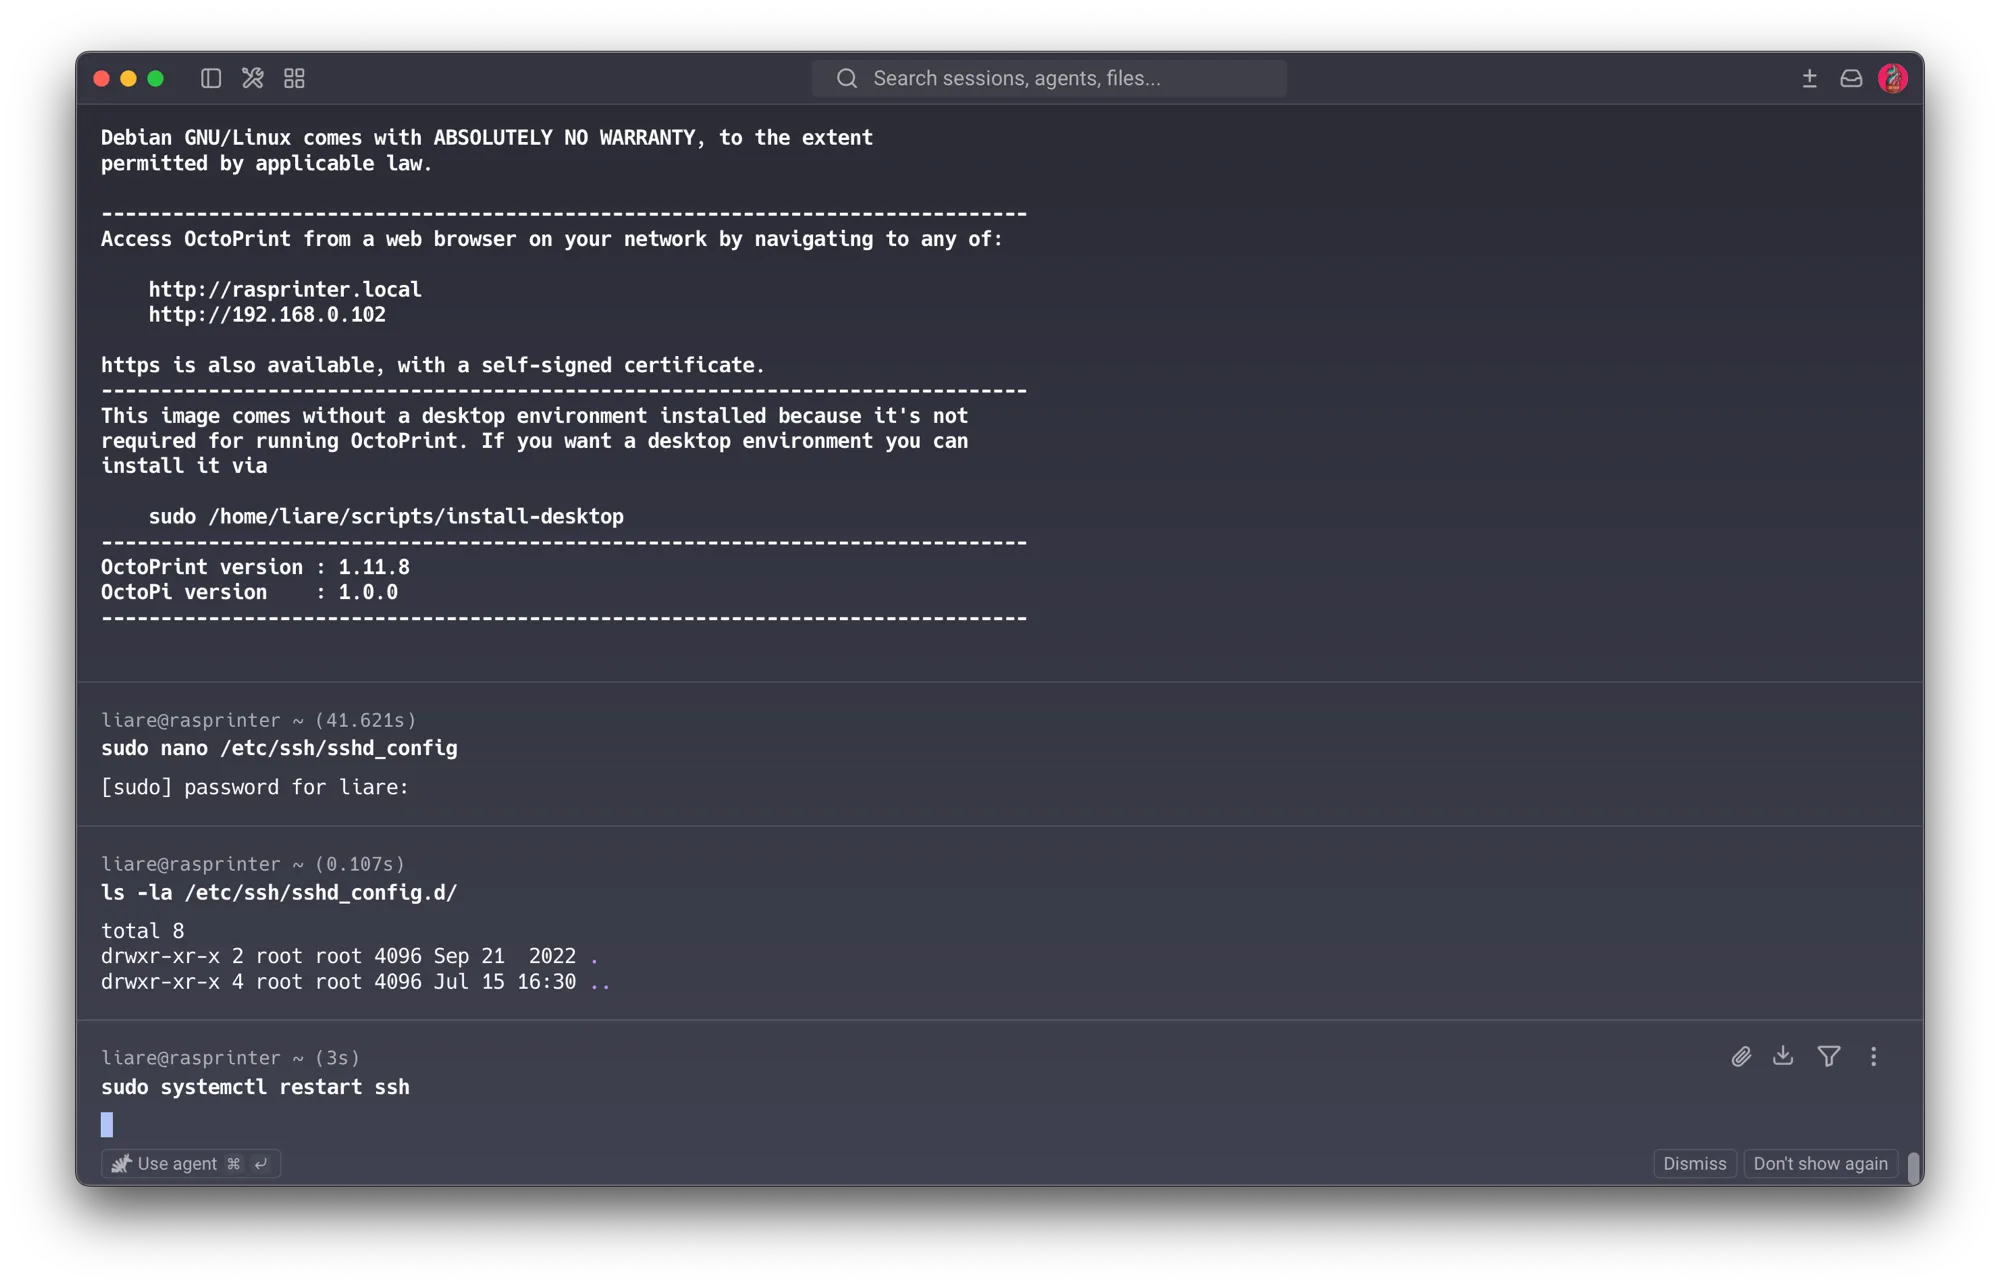Maximize window with the green button
Screen dimensions: 2000x1286
coord(155,78)
